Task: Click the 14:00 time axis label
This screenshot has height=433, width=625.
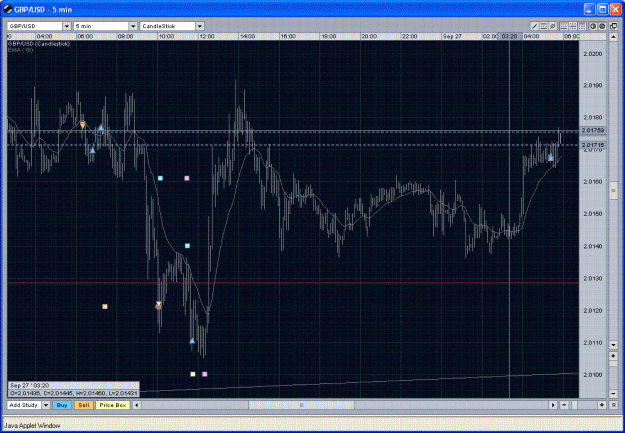Action: point(247,36)
